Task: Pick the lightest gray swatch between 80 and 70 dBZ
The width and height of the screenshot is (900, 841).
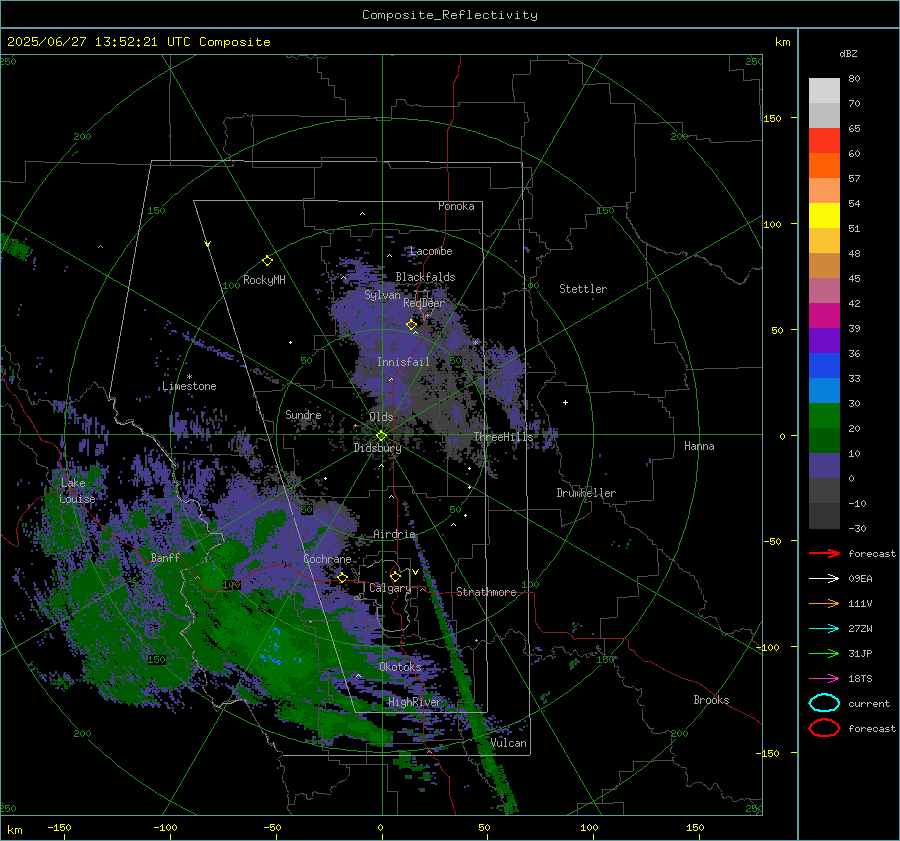Action: (824, 91)
